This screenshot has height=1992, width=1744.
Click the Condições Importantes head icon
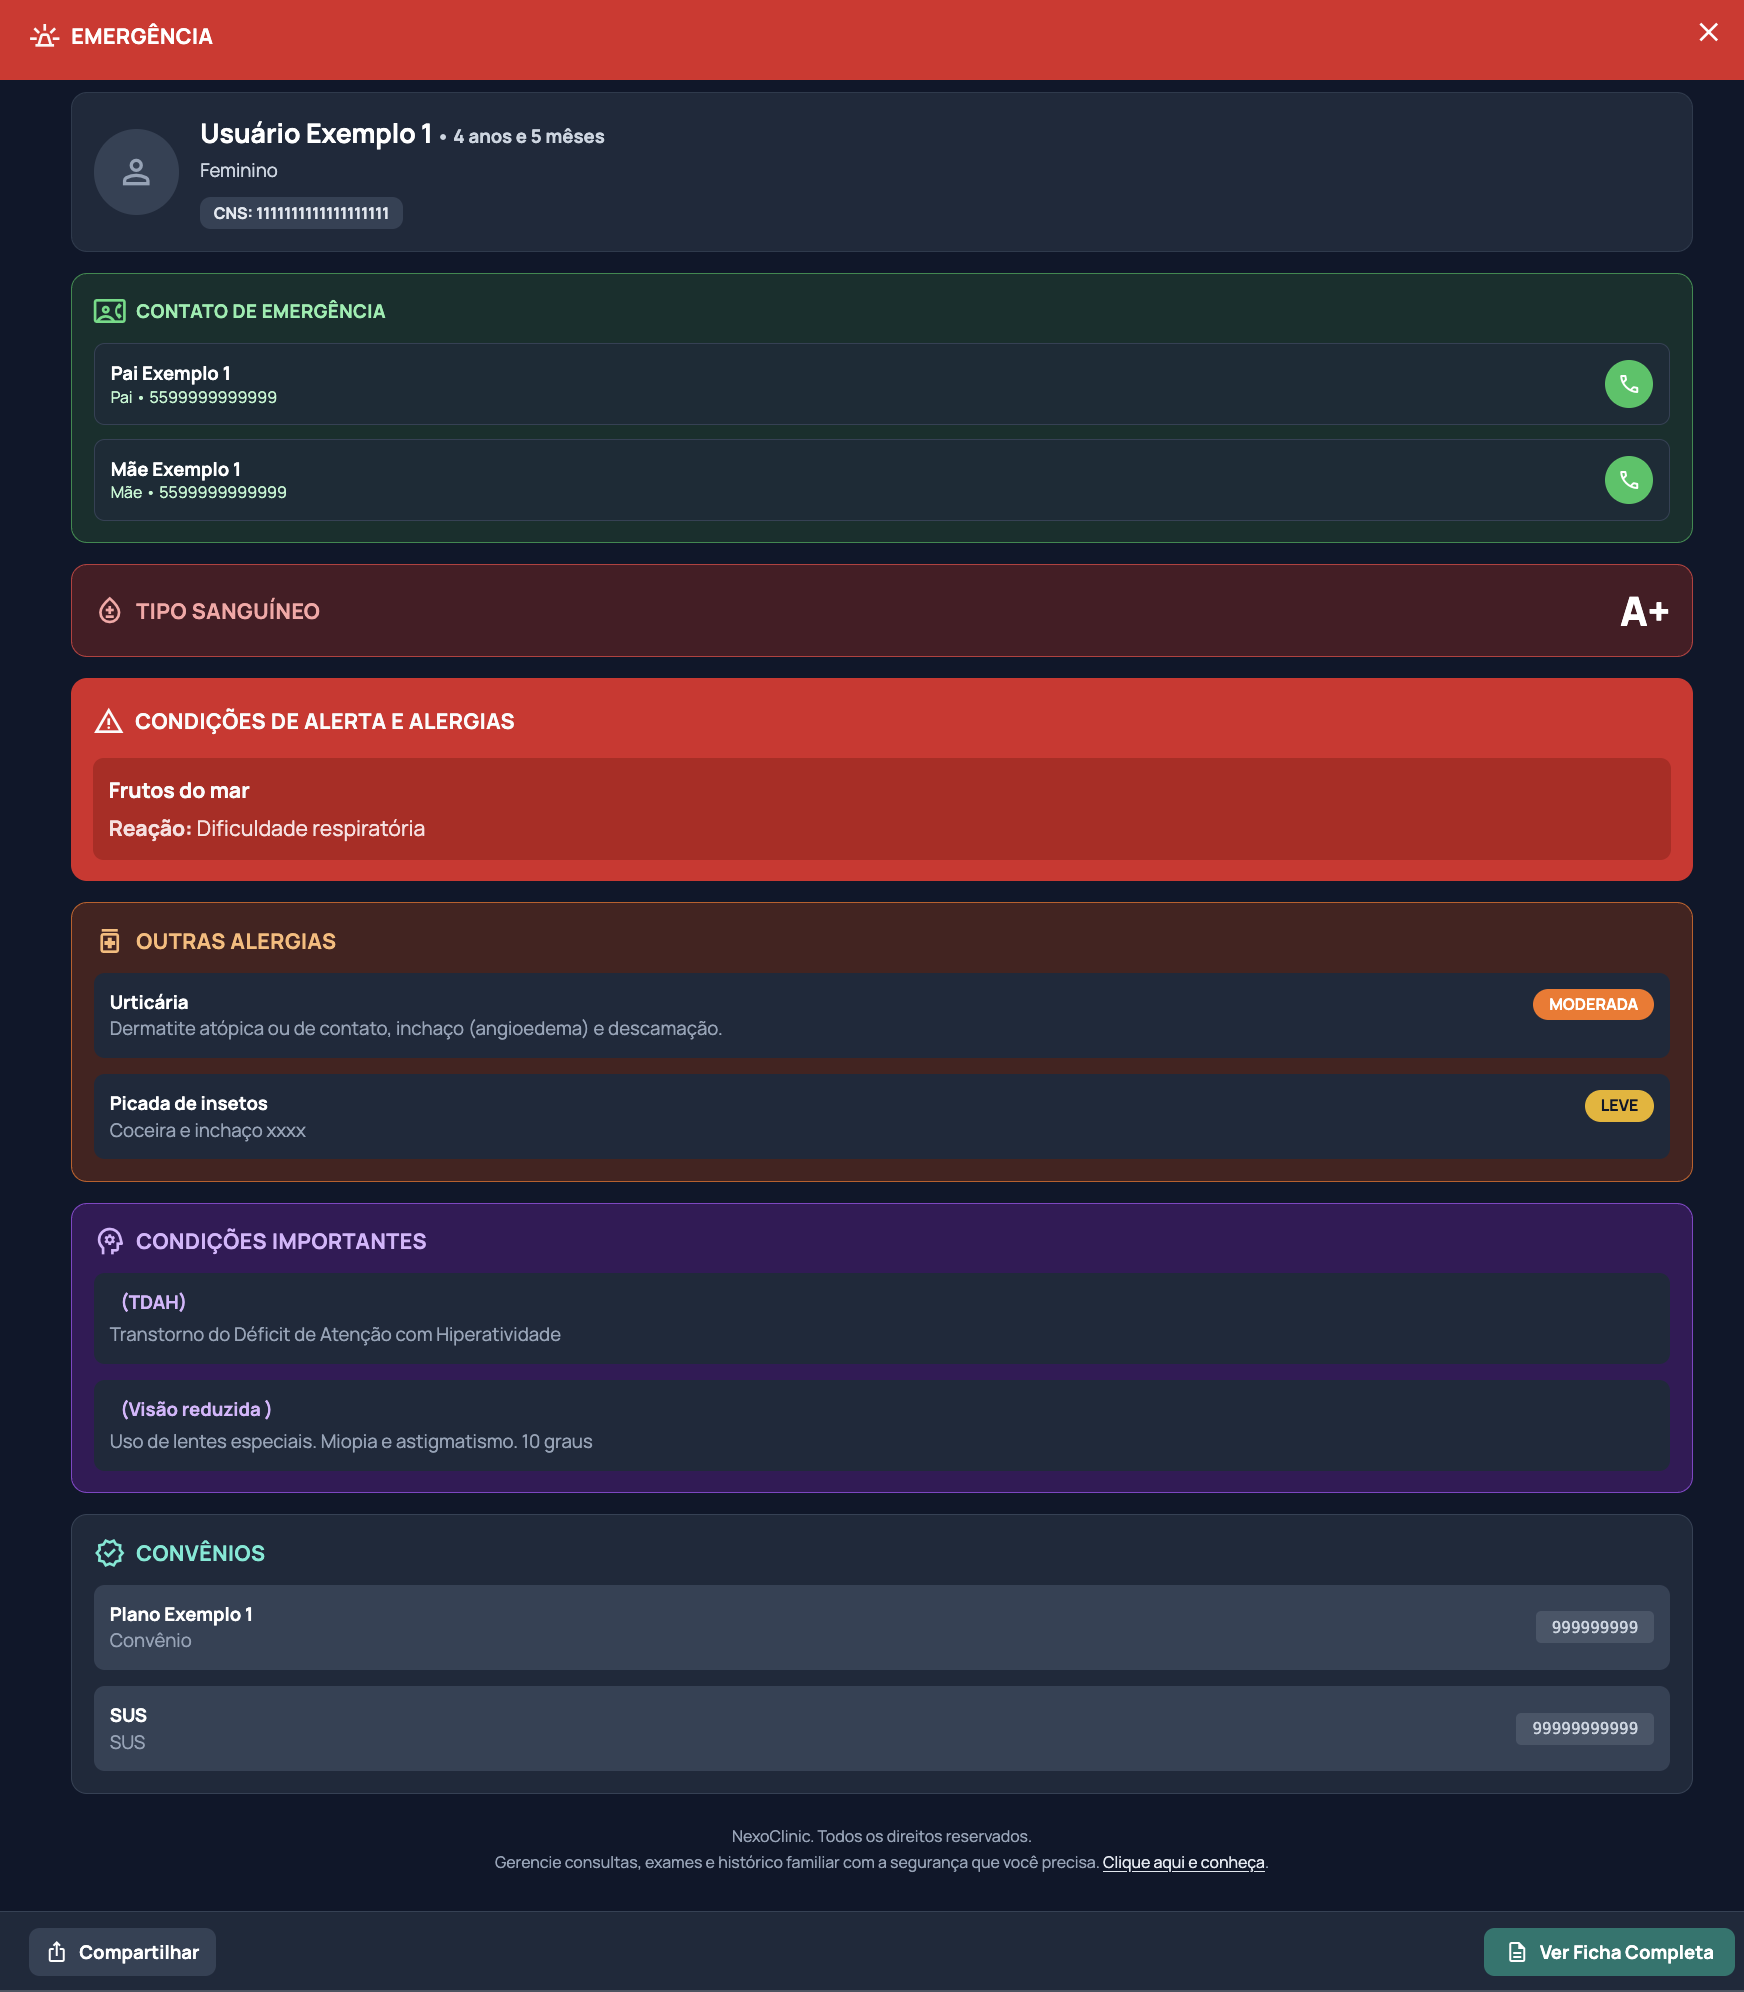click(x=110, y=1241)
